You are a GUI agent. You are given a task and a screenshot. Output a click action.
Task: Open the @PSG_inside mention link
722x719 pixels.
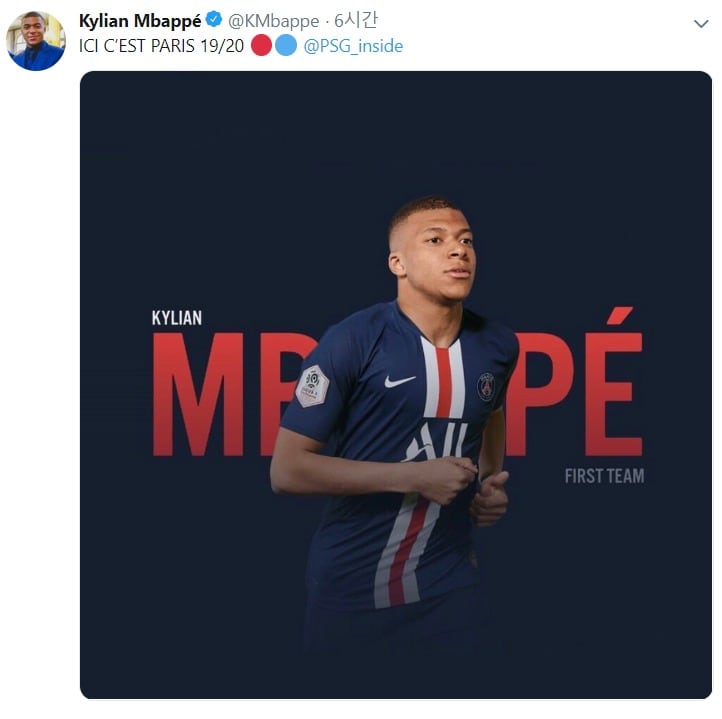point(353,46)
